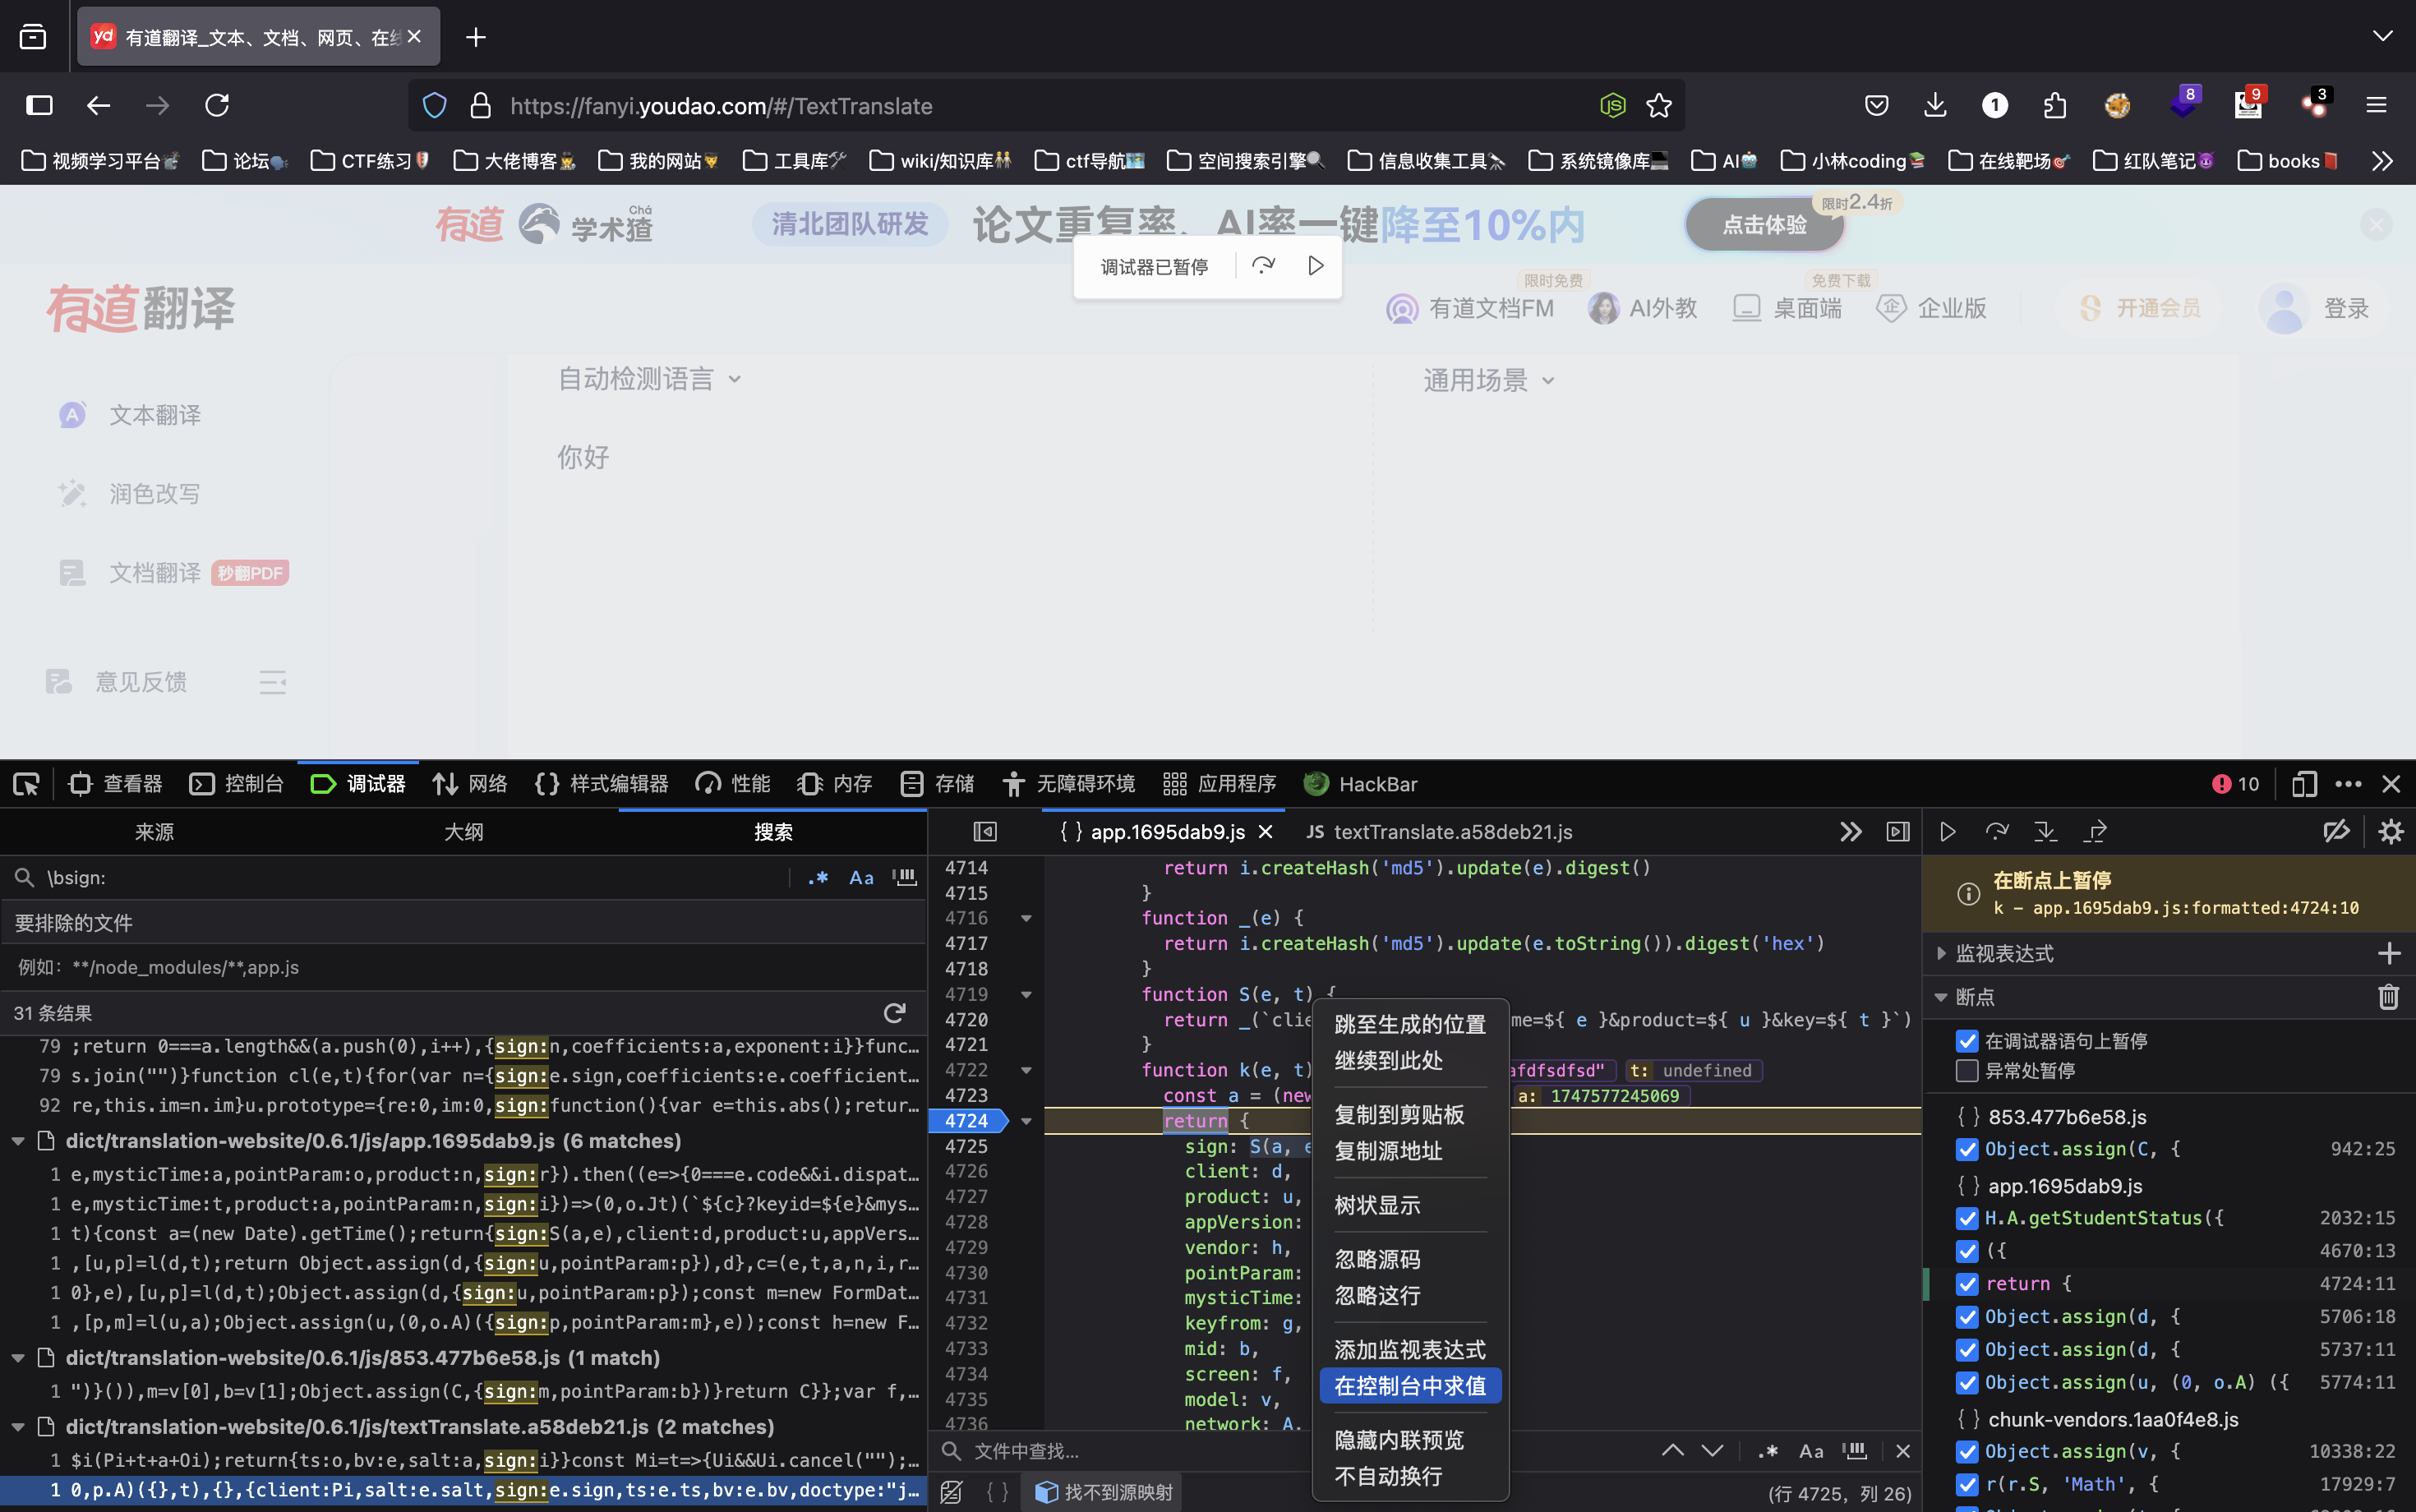Click the 文件中查找 search input field

(x=1100, y=1451)
